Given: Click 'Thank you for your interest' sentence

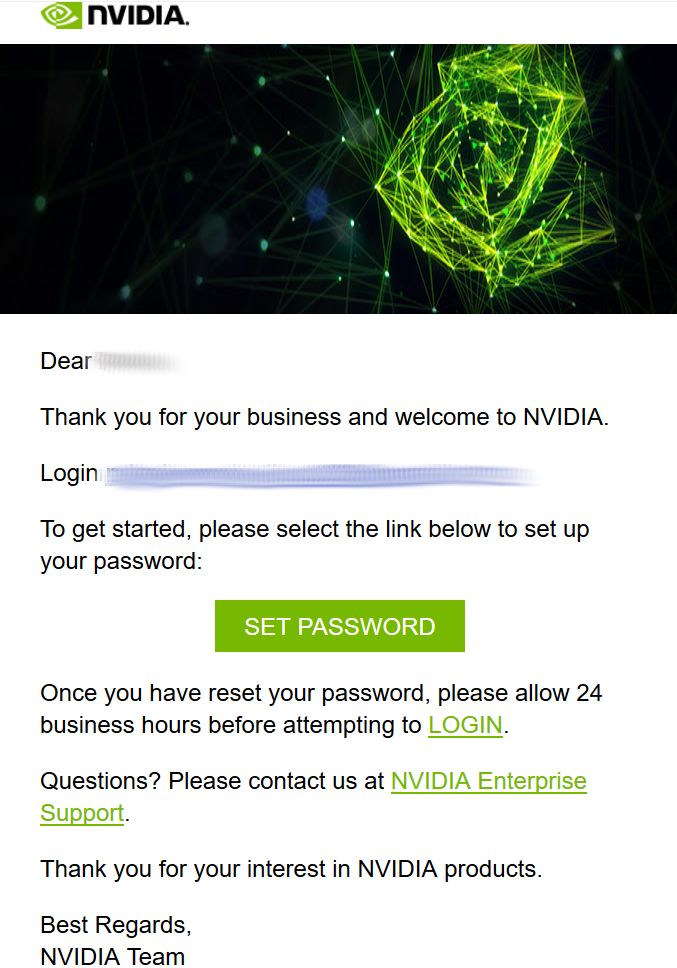Looking at the screenshot, I should tap(291, 869).
